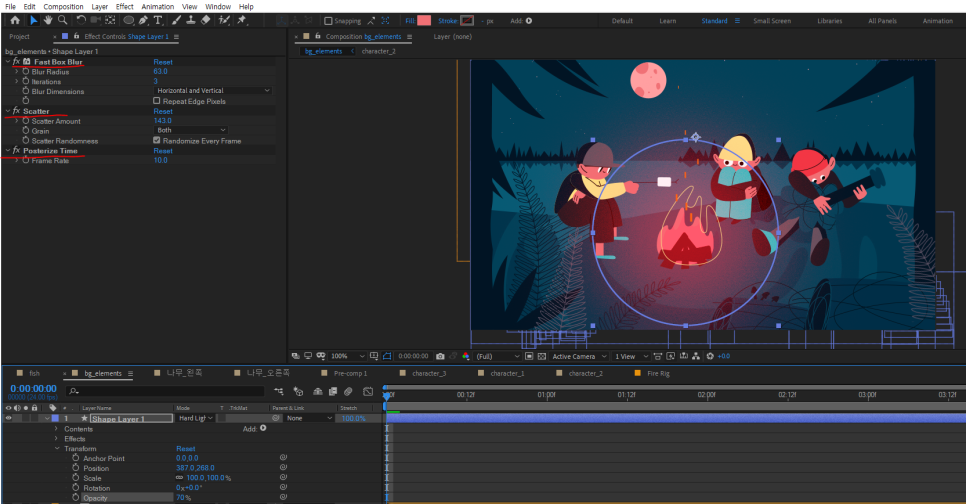
Task: Toggle mask and shape path visibility
Action: tap(387, 356)
